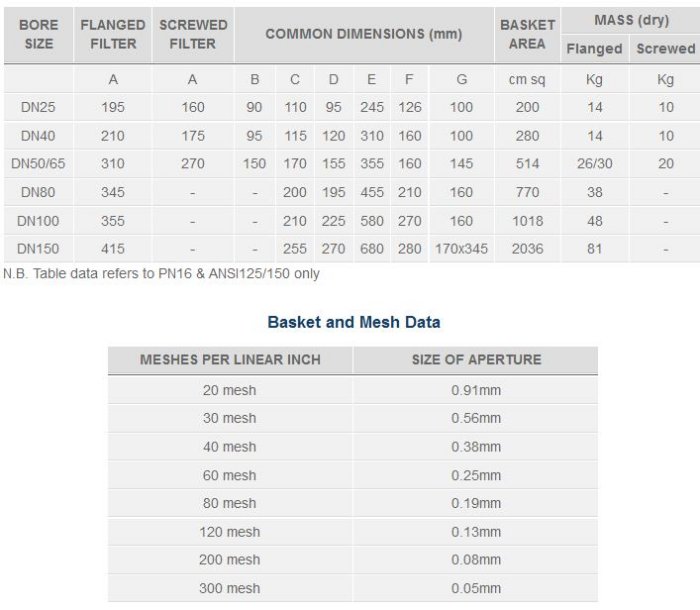Click the 120 mesh row cell
This screenshot has width=700, height=610.
230,532
